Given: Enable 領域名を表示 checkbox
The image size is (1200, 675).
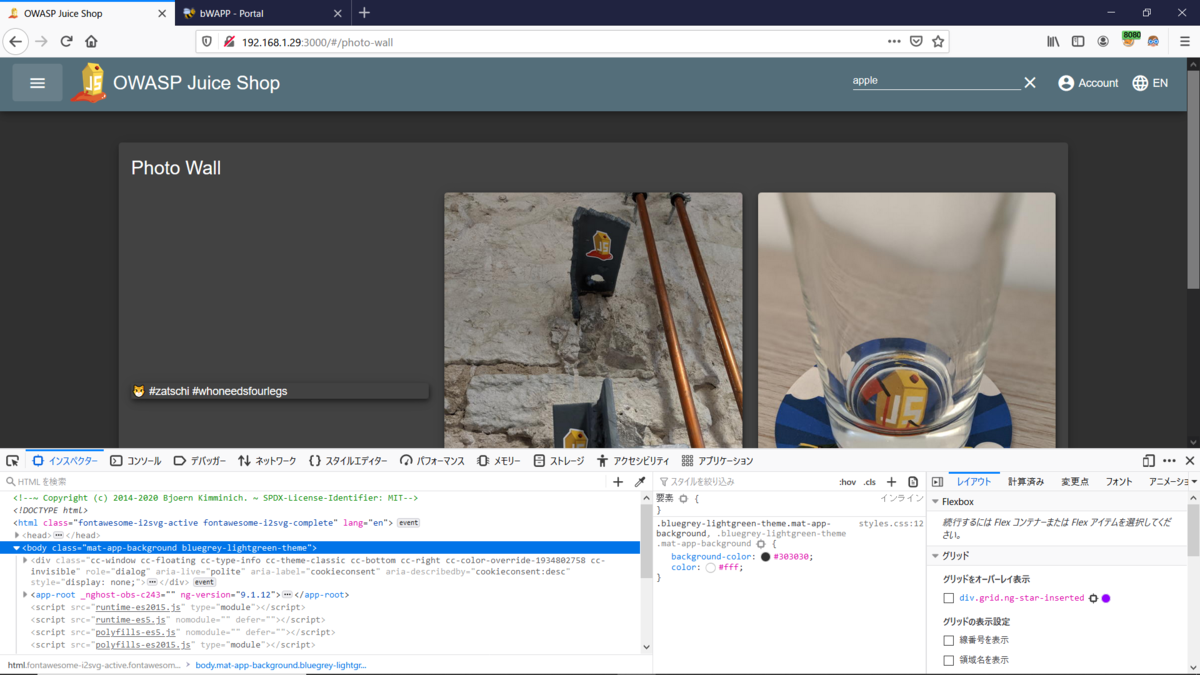Looking at the screenshot, I should pyautogui.click(x=948, y=660).
